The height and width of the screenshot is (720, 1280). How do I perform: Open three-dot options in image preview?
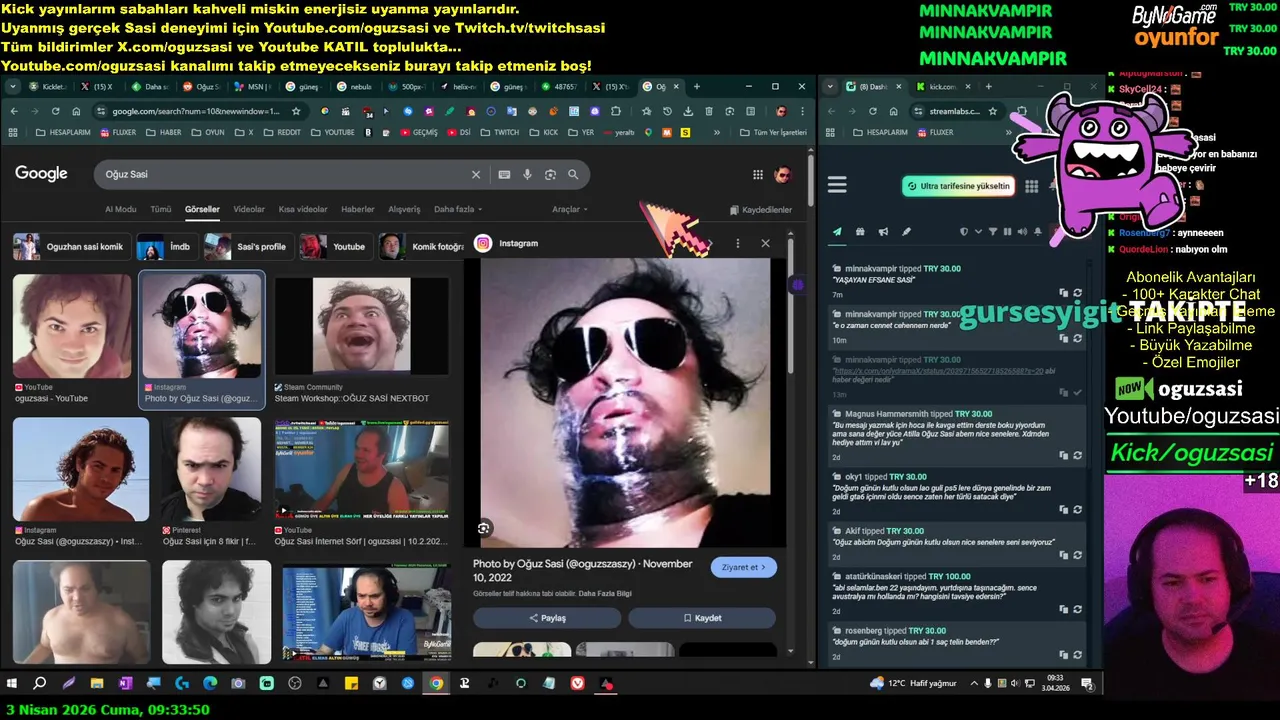point(738,243)
